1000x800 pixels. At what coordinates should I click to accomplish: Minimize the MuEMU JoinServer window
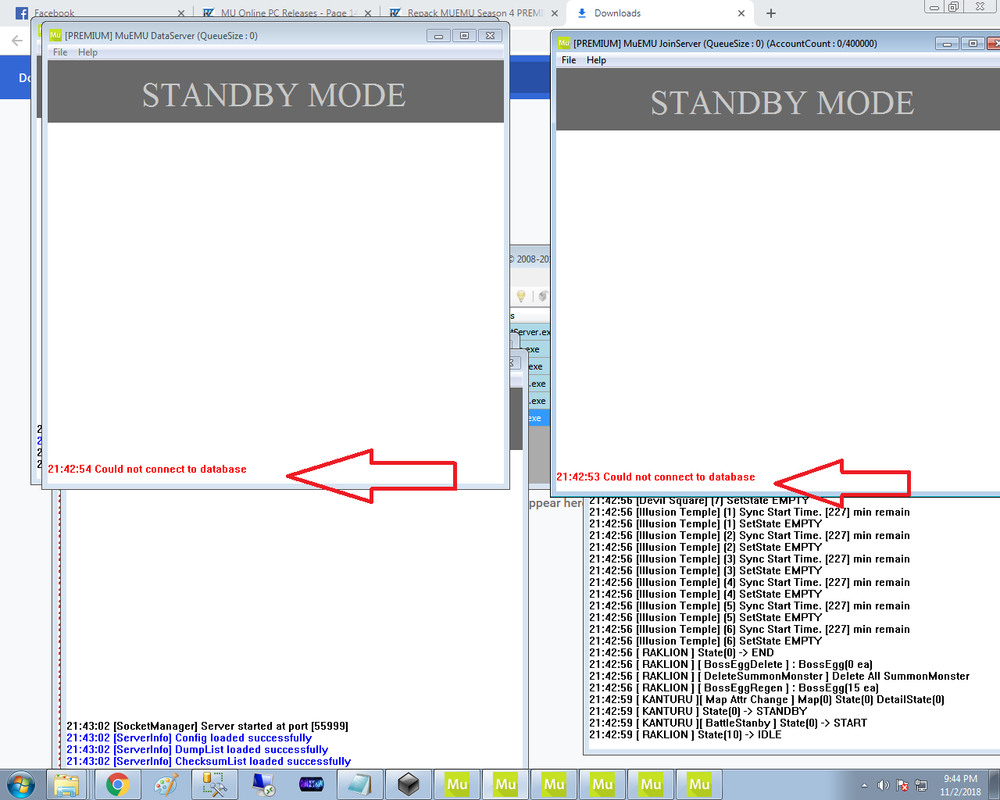click(947, 43)
